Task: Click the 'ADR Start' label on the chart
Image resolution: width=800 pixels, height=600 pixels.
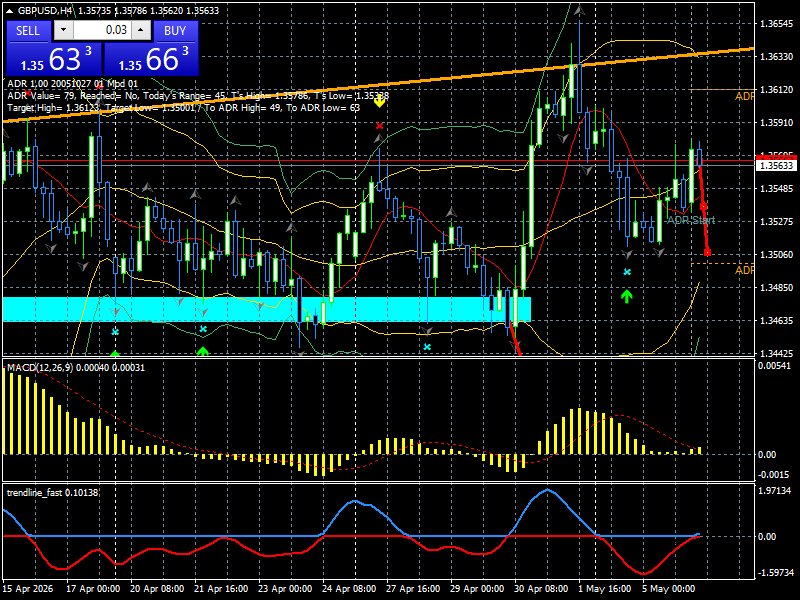Action: (691, 220)
